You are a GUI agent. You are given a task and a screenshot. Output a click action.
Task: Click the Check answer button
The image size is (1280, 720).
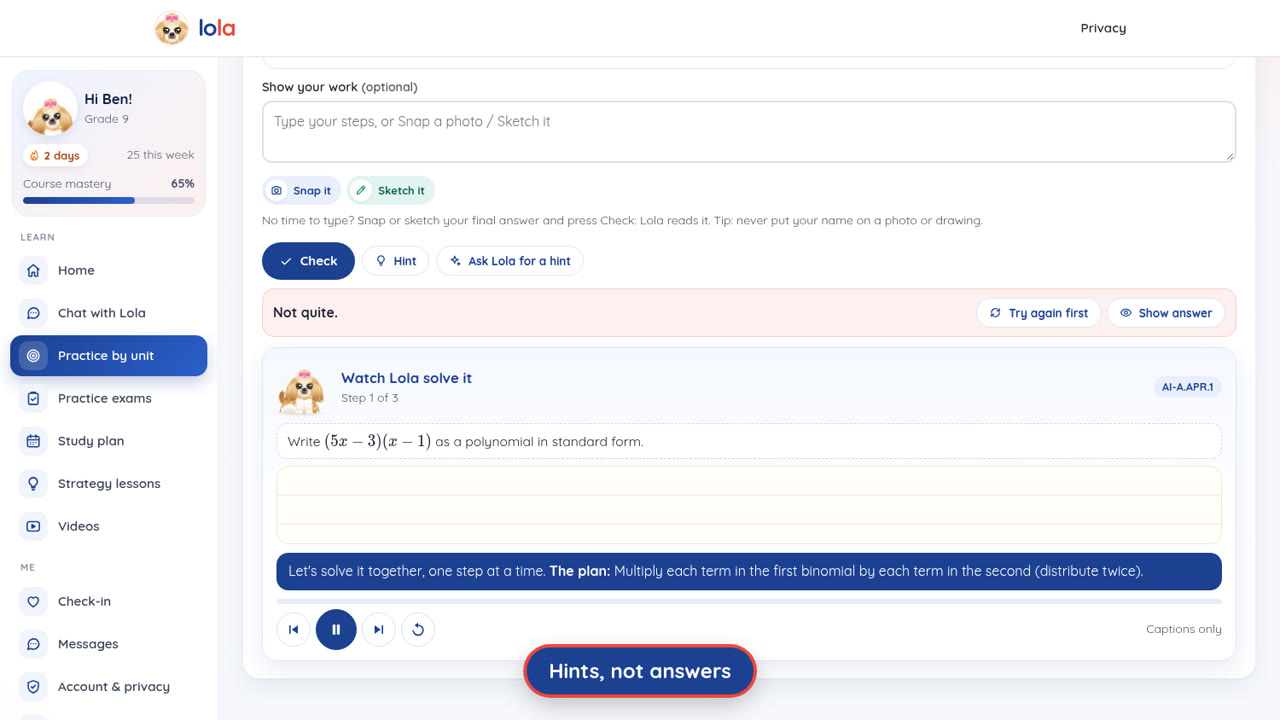(x=308, y=261)
